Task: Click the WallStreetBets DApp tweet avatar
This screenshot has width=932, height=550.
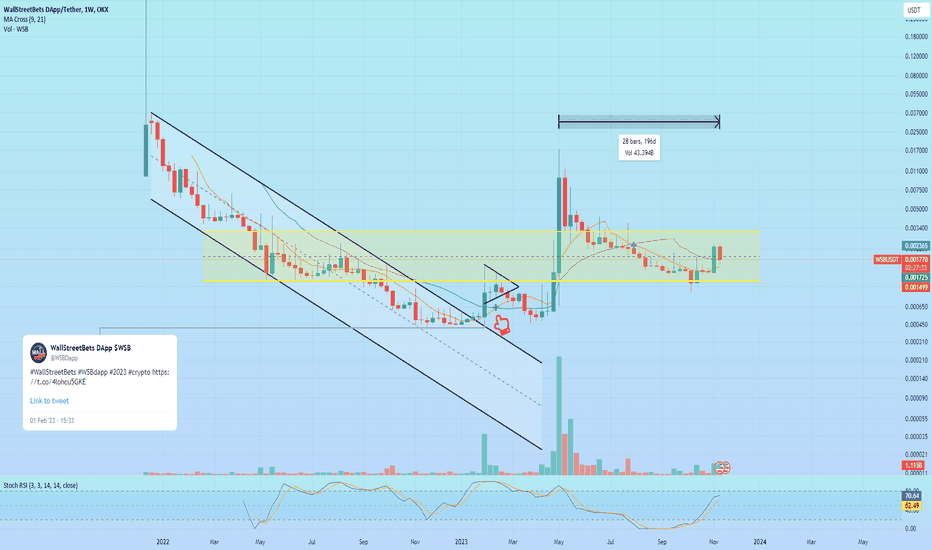Action: tap(38, 352)
